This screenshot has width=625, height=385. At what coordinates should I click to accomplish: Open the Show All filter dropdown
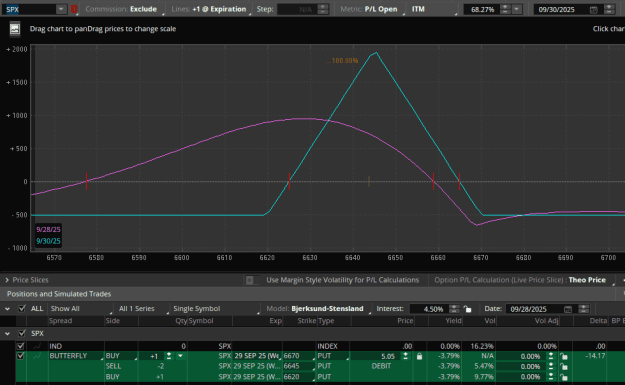80,309
